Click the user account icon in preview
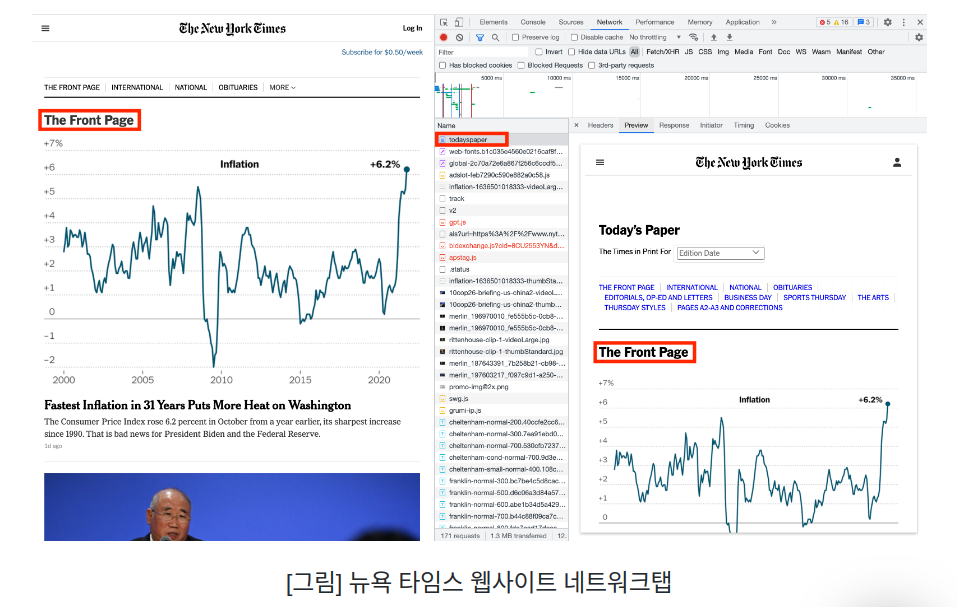 pos(897,162)
